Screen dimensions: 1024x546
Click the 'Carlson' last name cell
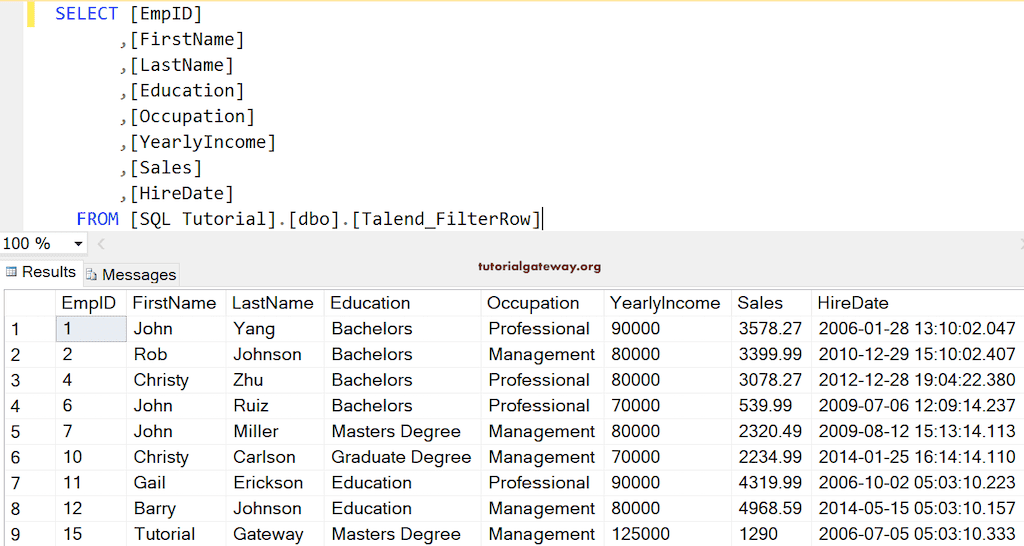[x=275, y=457]
